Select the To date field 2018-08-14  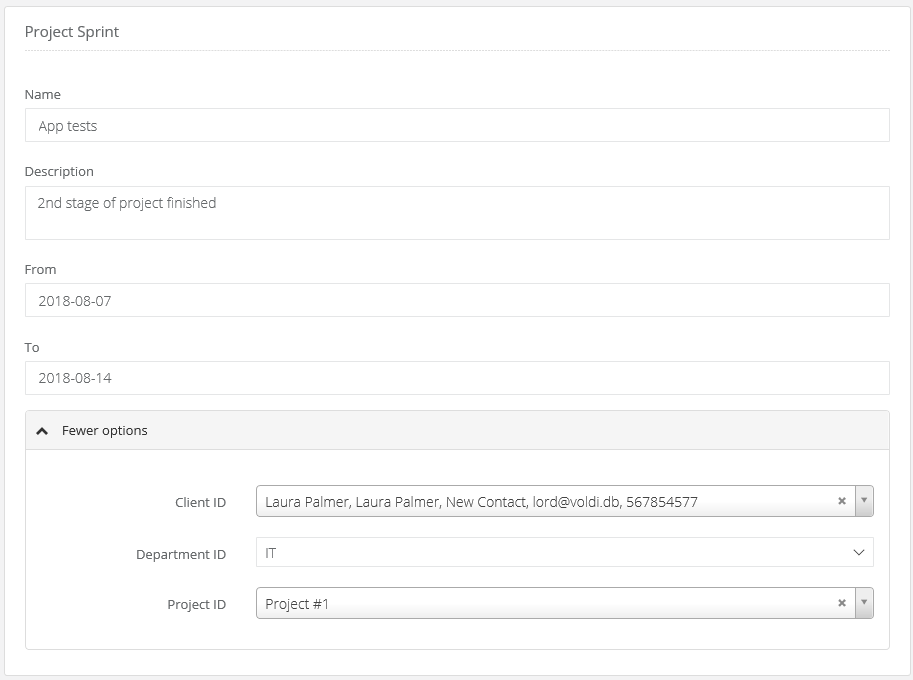pyautogui.click(x=456, y=378)
